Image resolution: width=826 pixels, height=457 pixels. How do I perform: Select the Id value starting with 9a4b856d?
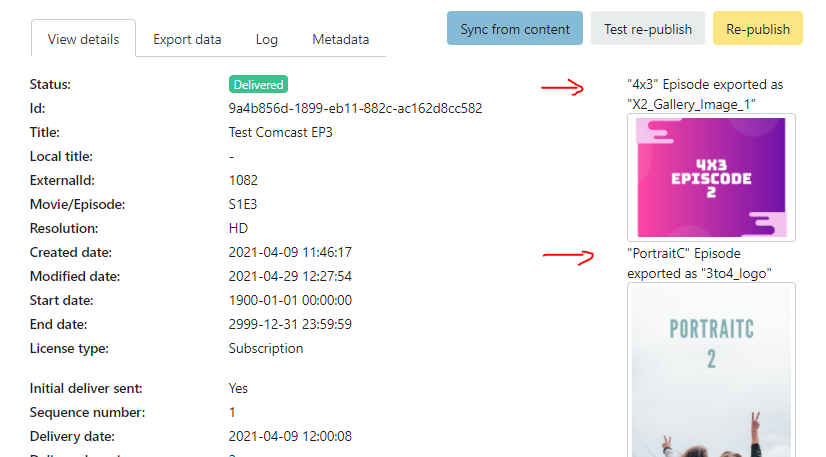(x=355, y=108)
